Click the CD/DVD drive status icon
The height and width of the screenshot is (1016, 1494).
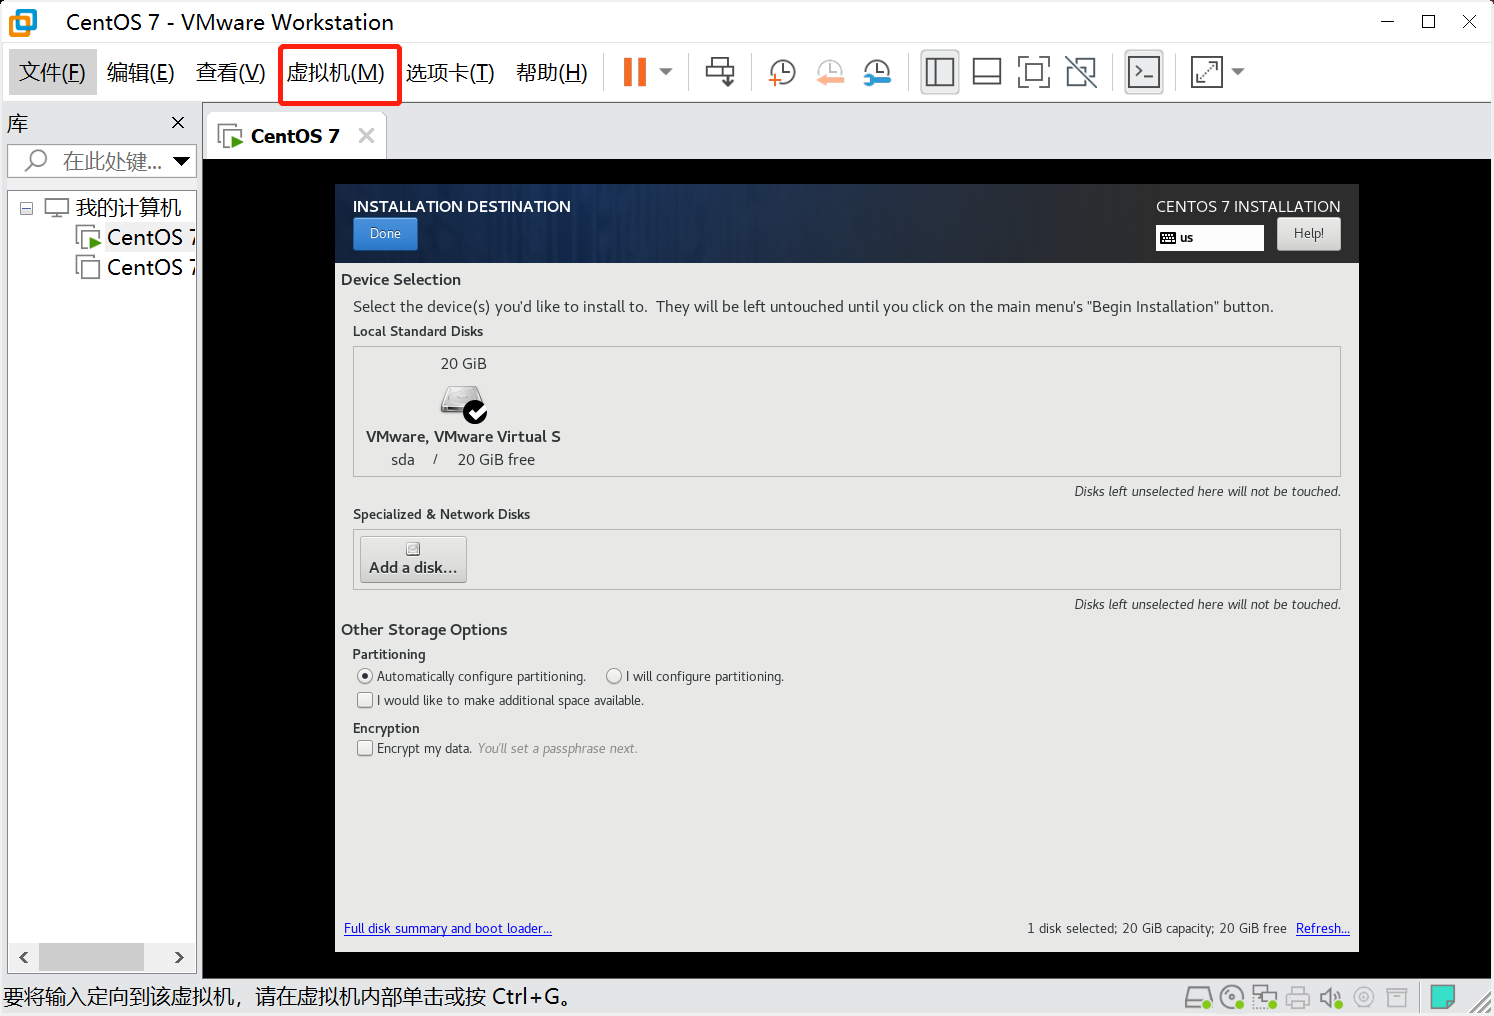(1232, 997)
